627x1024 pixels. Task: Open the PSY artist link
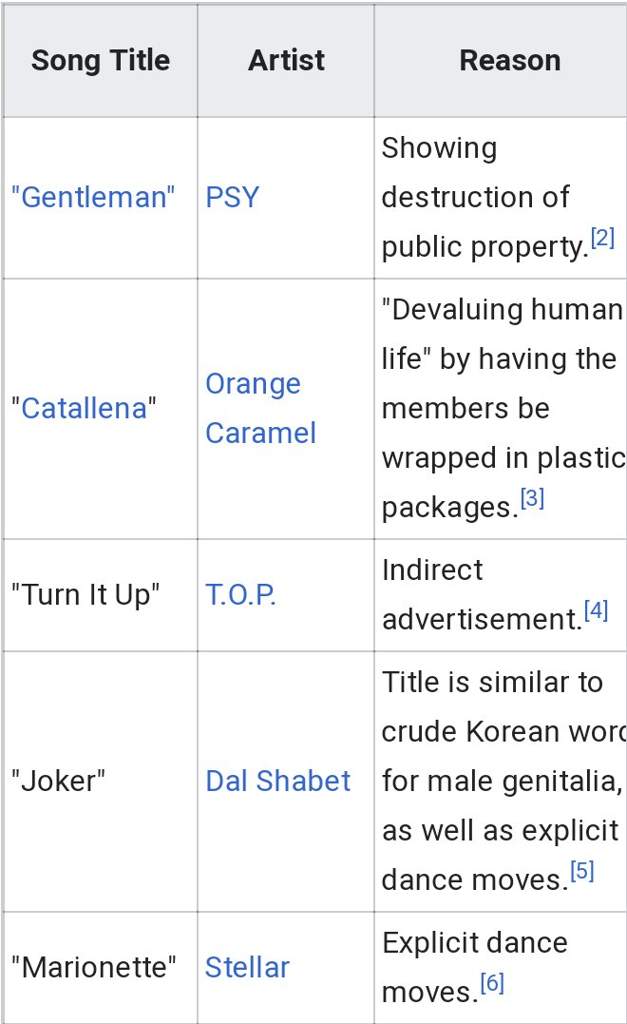pos(233,197)
